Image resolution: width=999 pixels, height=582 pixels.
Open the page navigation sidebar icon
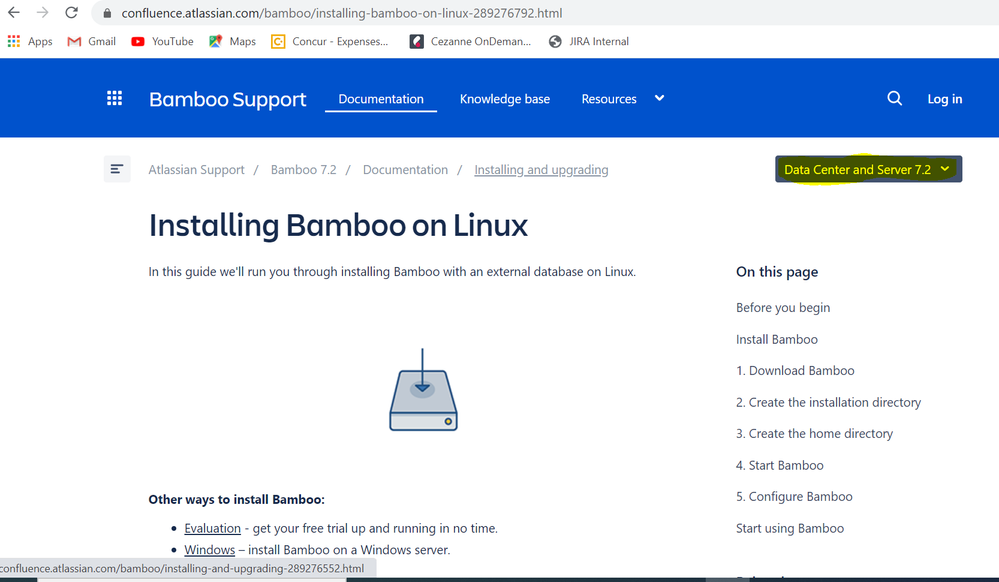117,168
